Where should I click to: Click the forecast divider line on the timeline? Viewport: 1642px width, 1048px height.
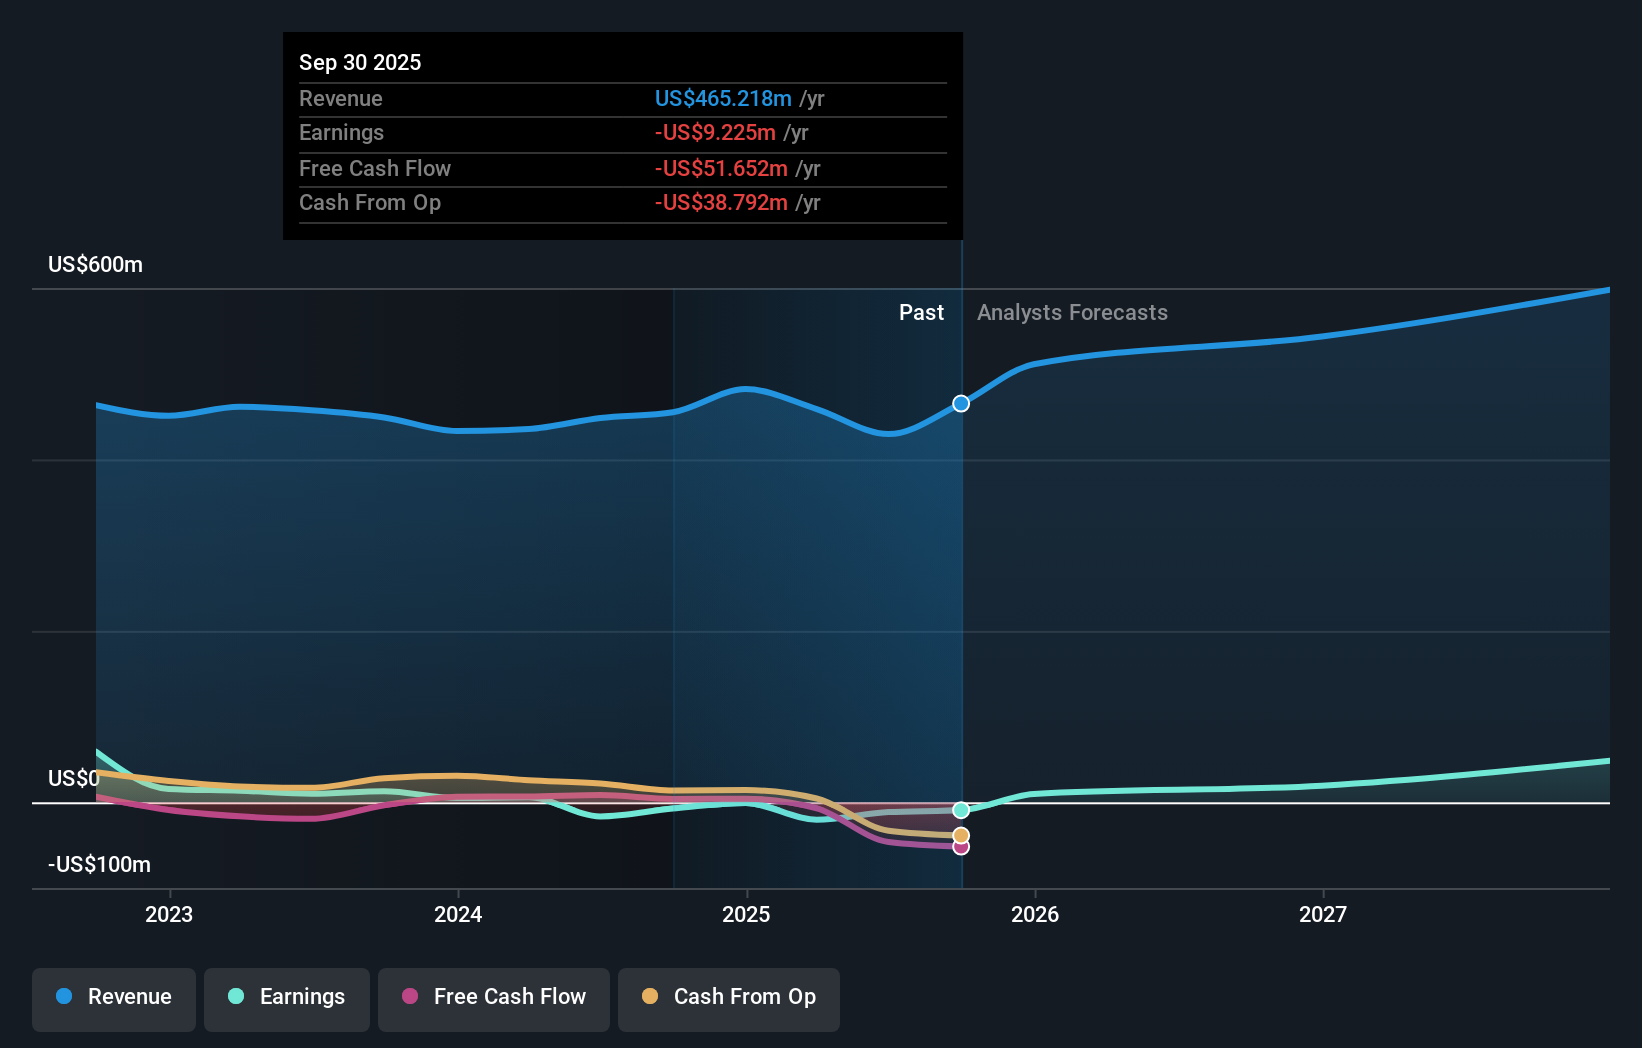pos(961,560)
